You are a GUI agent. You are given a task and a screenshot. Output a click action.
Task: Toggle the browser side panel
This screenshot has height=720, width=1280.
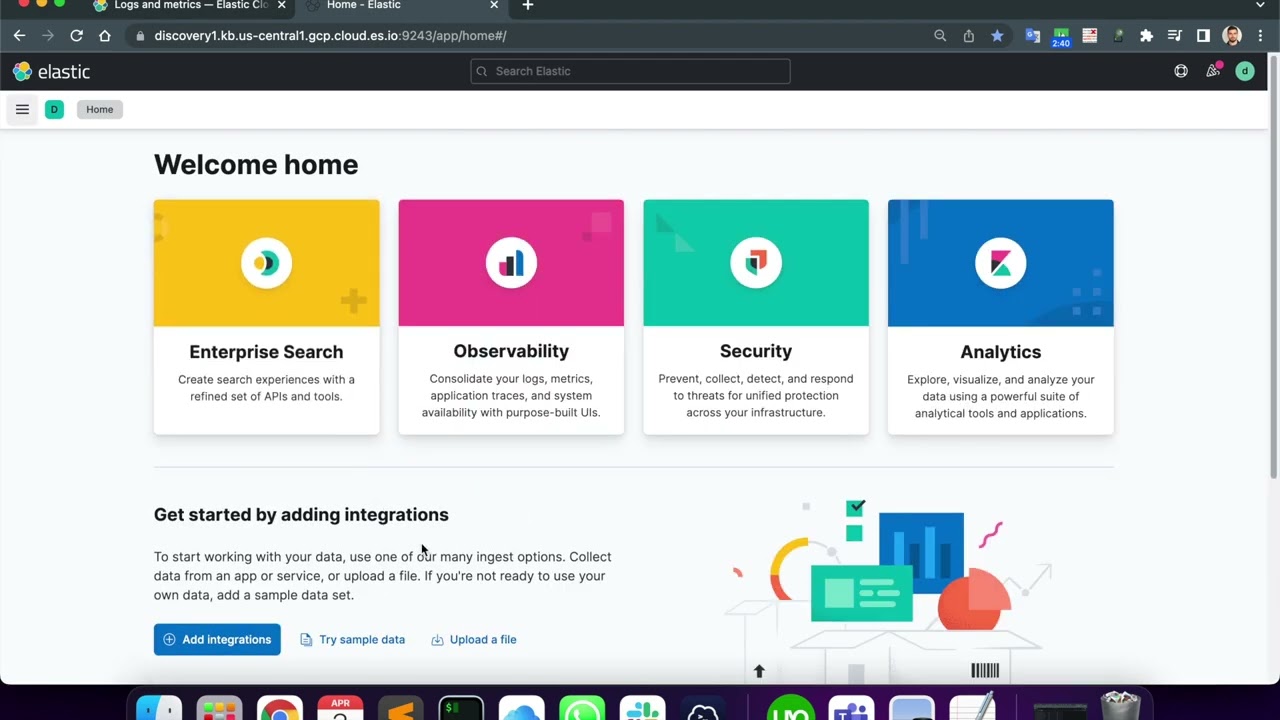pos(1203,35)
